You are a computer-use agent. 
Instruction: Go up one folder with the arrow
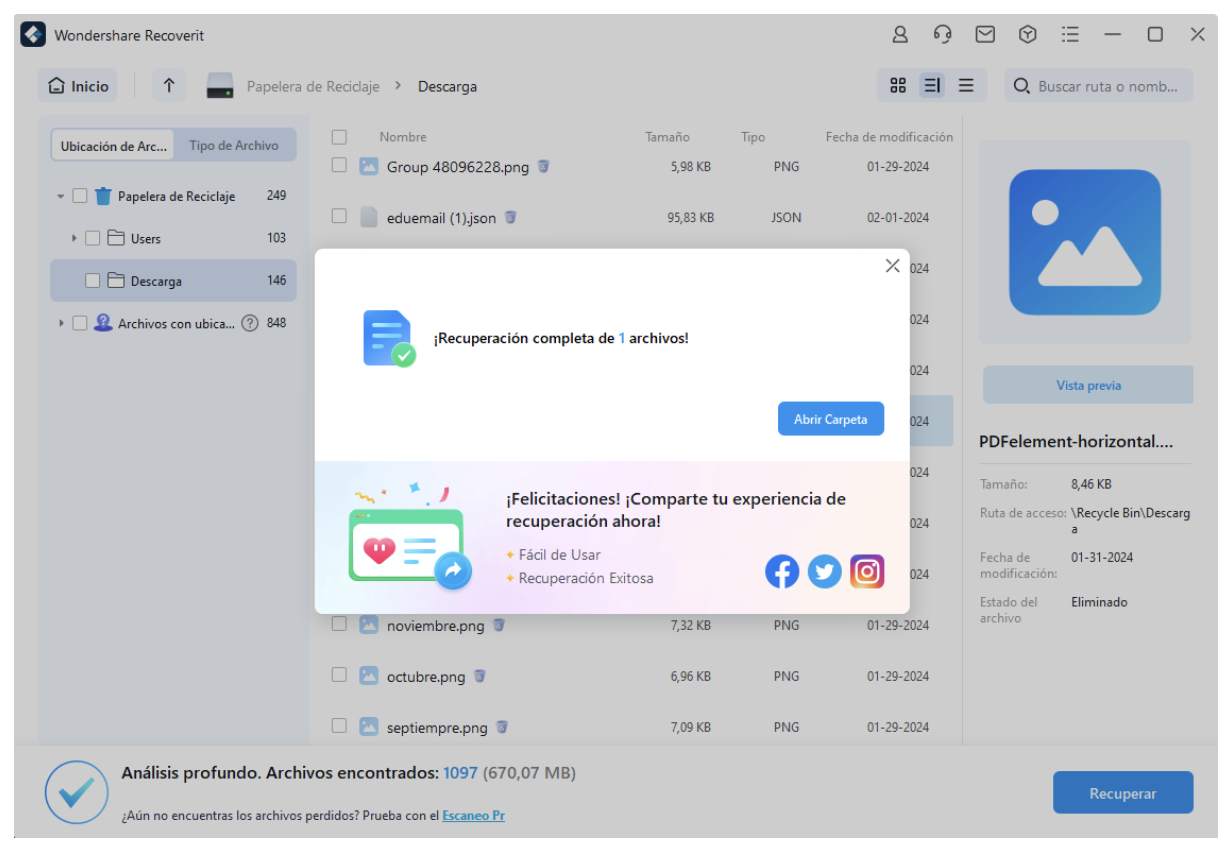[169, 86]
